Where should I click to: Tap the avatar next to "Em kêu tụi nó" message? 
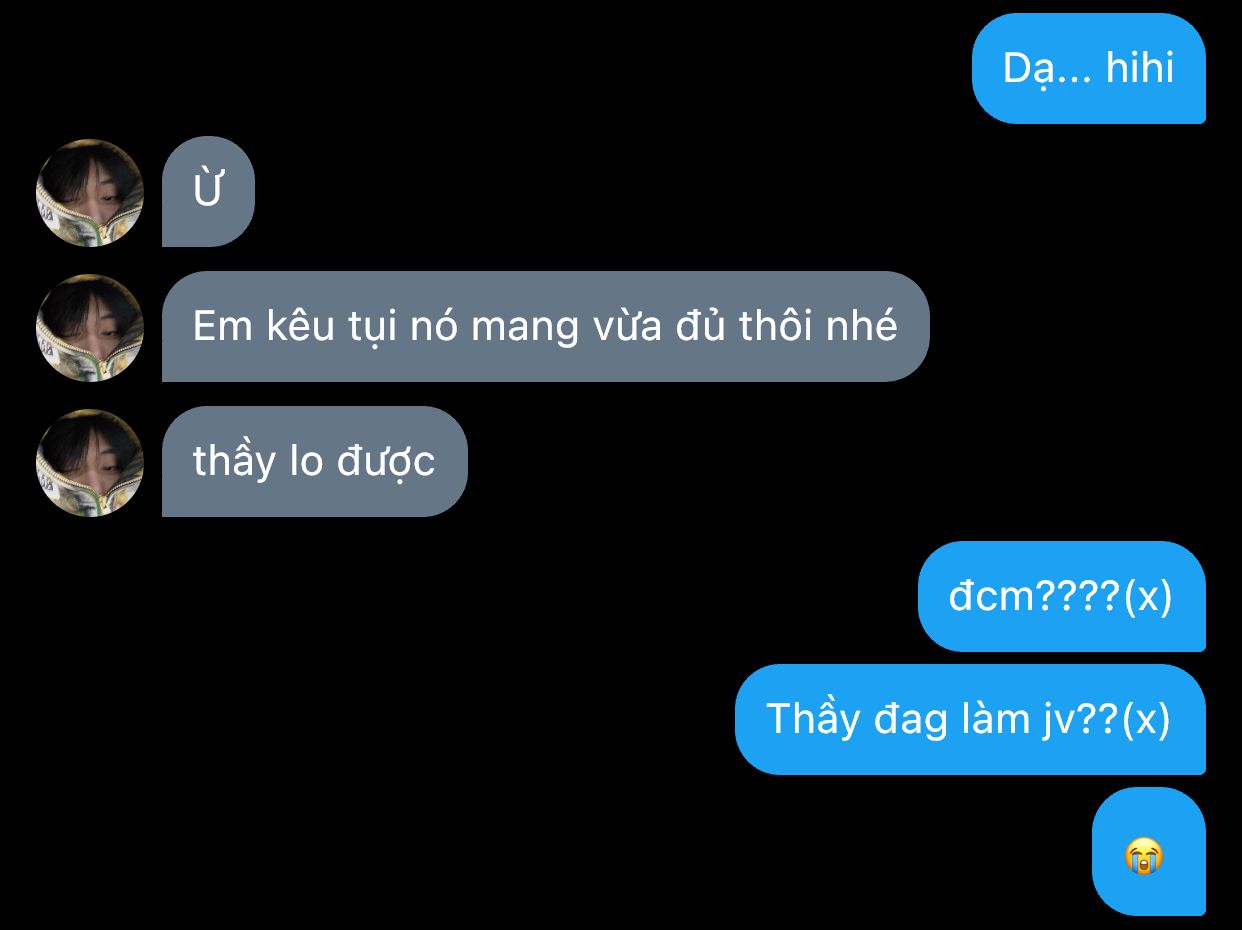90,327
